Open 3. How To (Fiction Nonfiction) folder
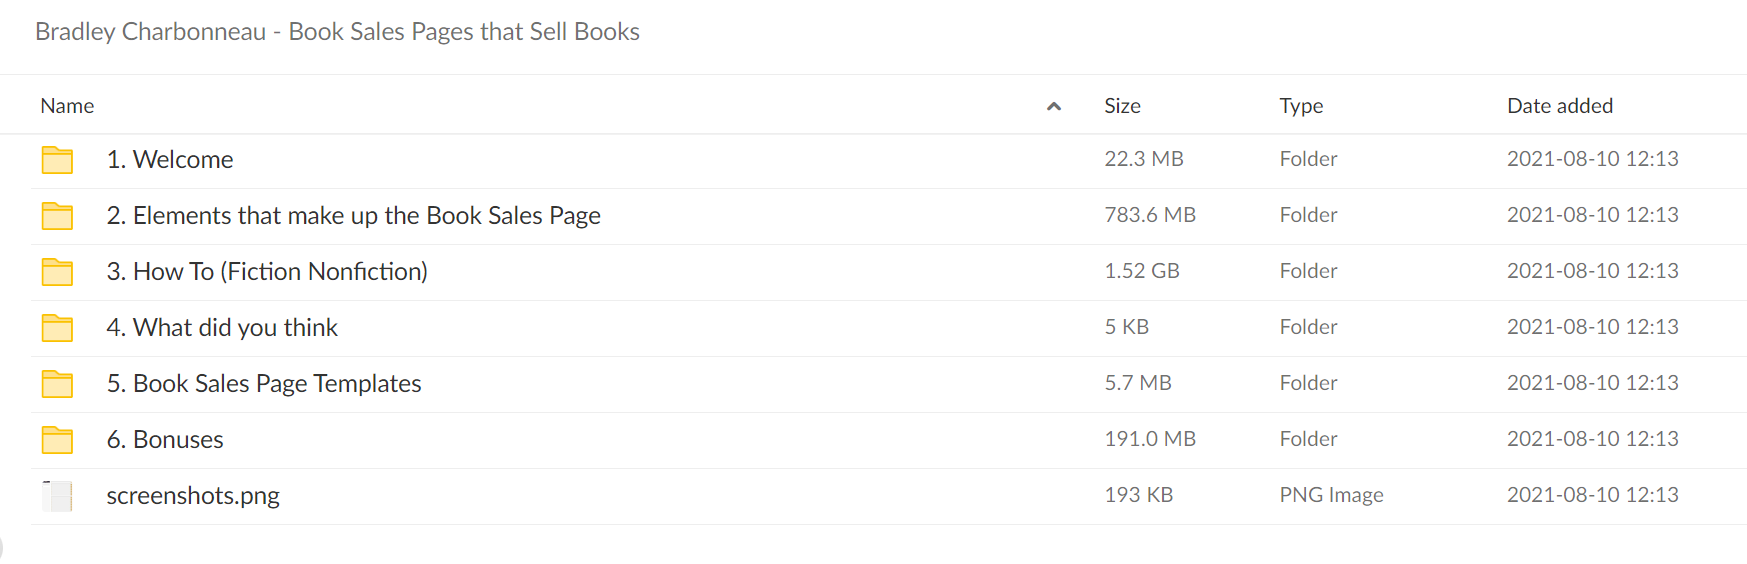 tap(267, 272)
